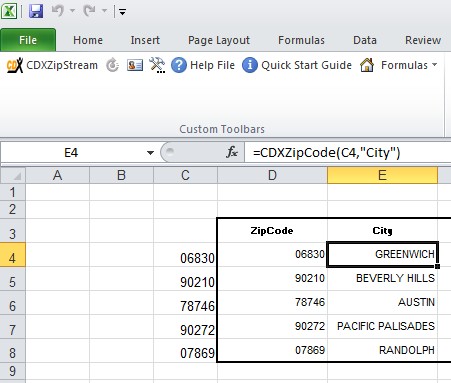Click the refresh arrow icon beside CDXZipStream
The width and height of the screenshot is (451, 383).
tap(113, 65)
